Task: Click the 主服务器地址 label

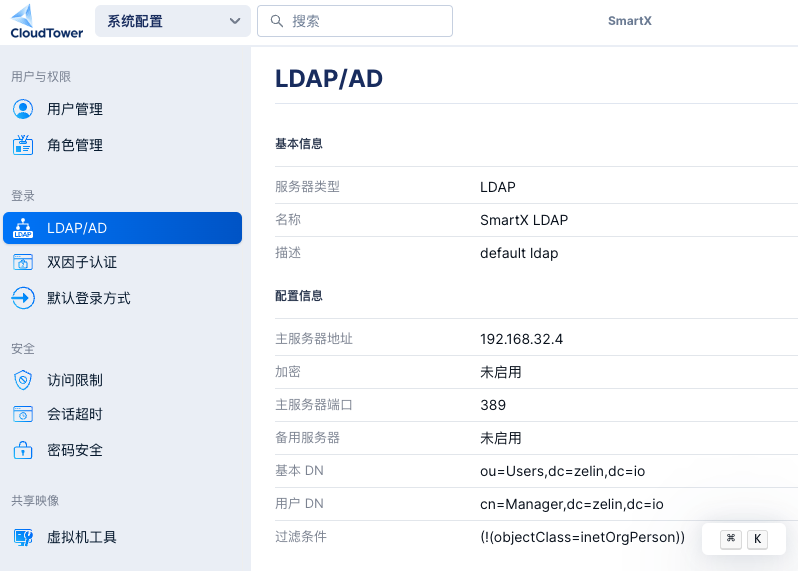Action: pyautogui.click(x=314, y=339)
